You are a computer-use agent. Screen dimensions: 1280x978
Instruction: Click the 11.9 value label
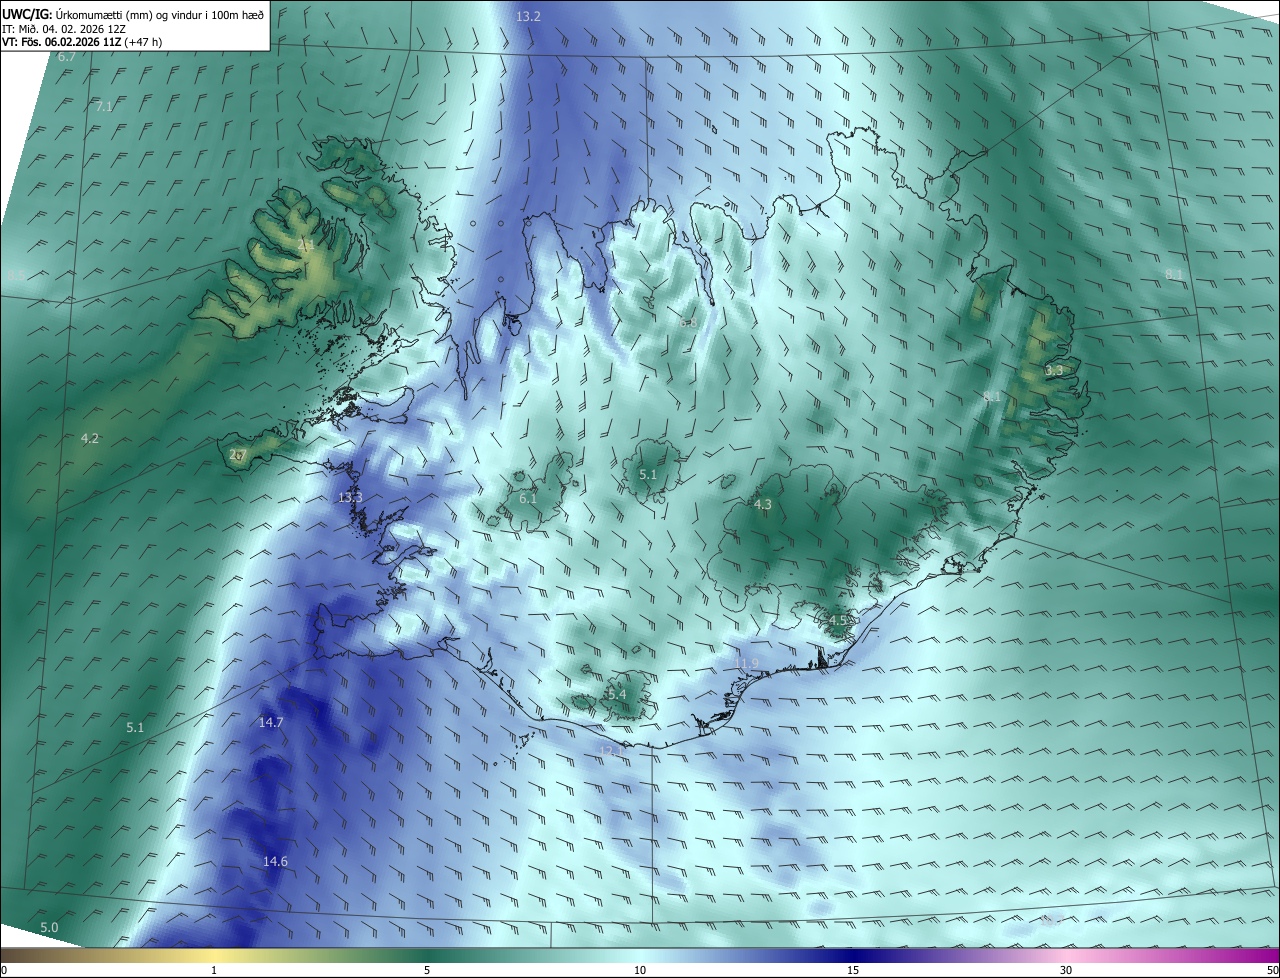pyautogui.click(x=747, y=663)
